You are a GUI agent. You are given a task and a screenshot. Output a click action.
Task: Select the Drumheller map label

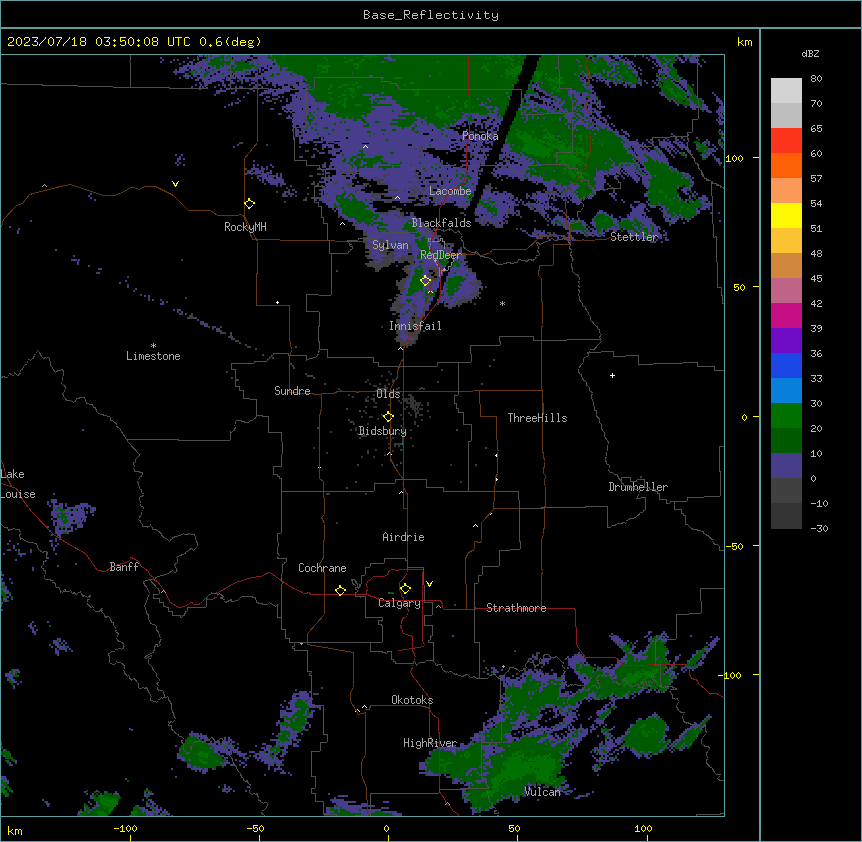[x=638, y=487]
